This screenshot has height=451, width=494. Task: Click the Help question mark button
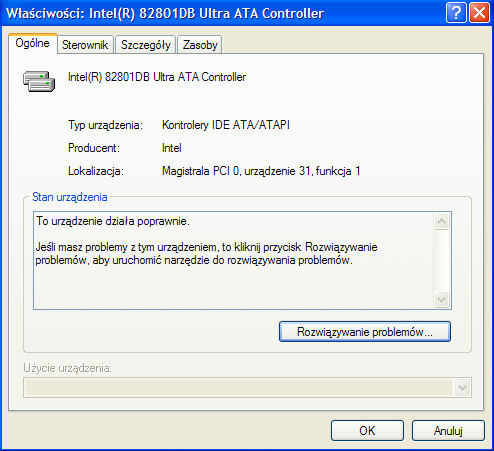pos(456,13)
